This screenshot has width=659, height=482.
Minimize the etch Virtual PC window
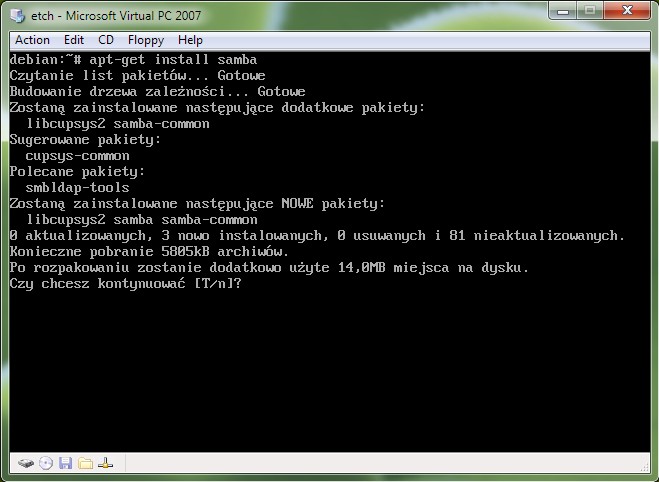[563, 11]
